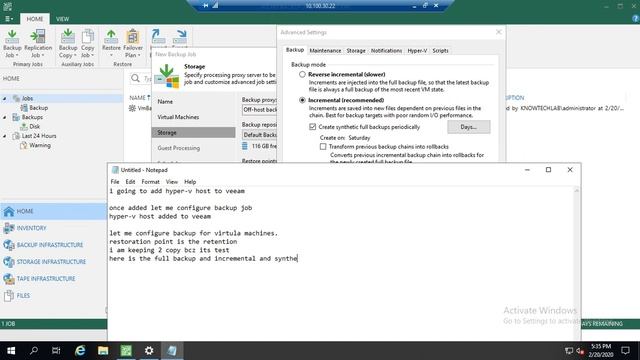The image size is (640, 360).
Task: Switch to the VIEW ribbon tab
Action: (62, 19)
